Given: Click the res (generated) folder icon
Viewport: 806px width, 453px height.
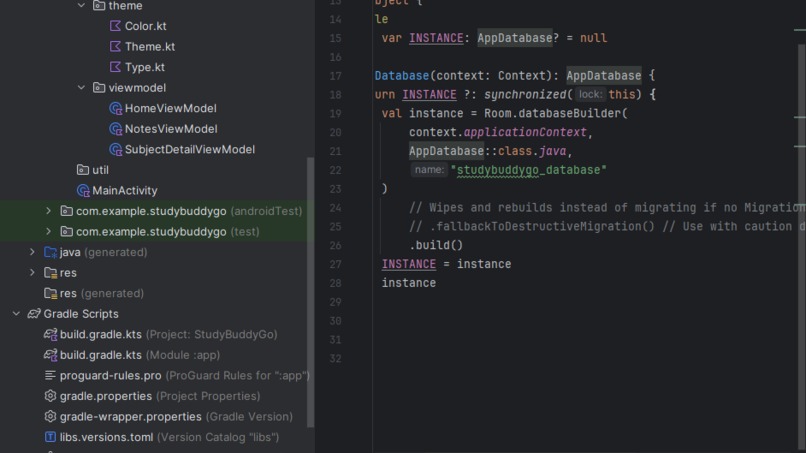Looking at the screenshot, I should (50, 293).
